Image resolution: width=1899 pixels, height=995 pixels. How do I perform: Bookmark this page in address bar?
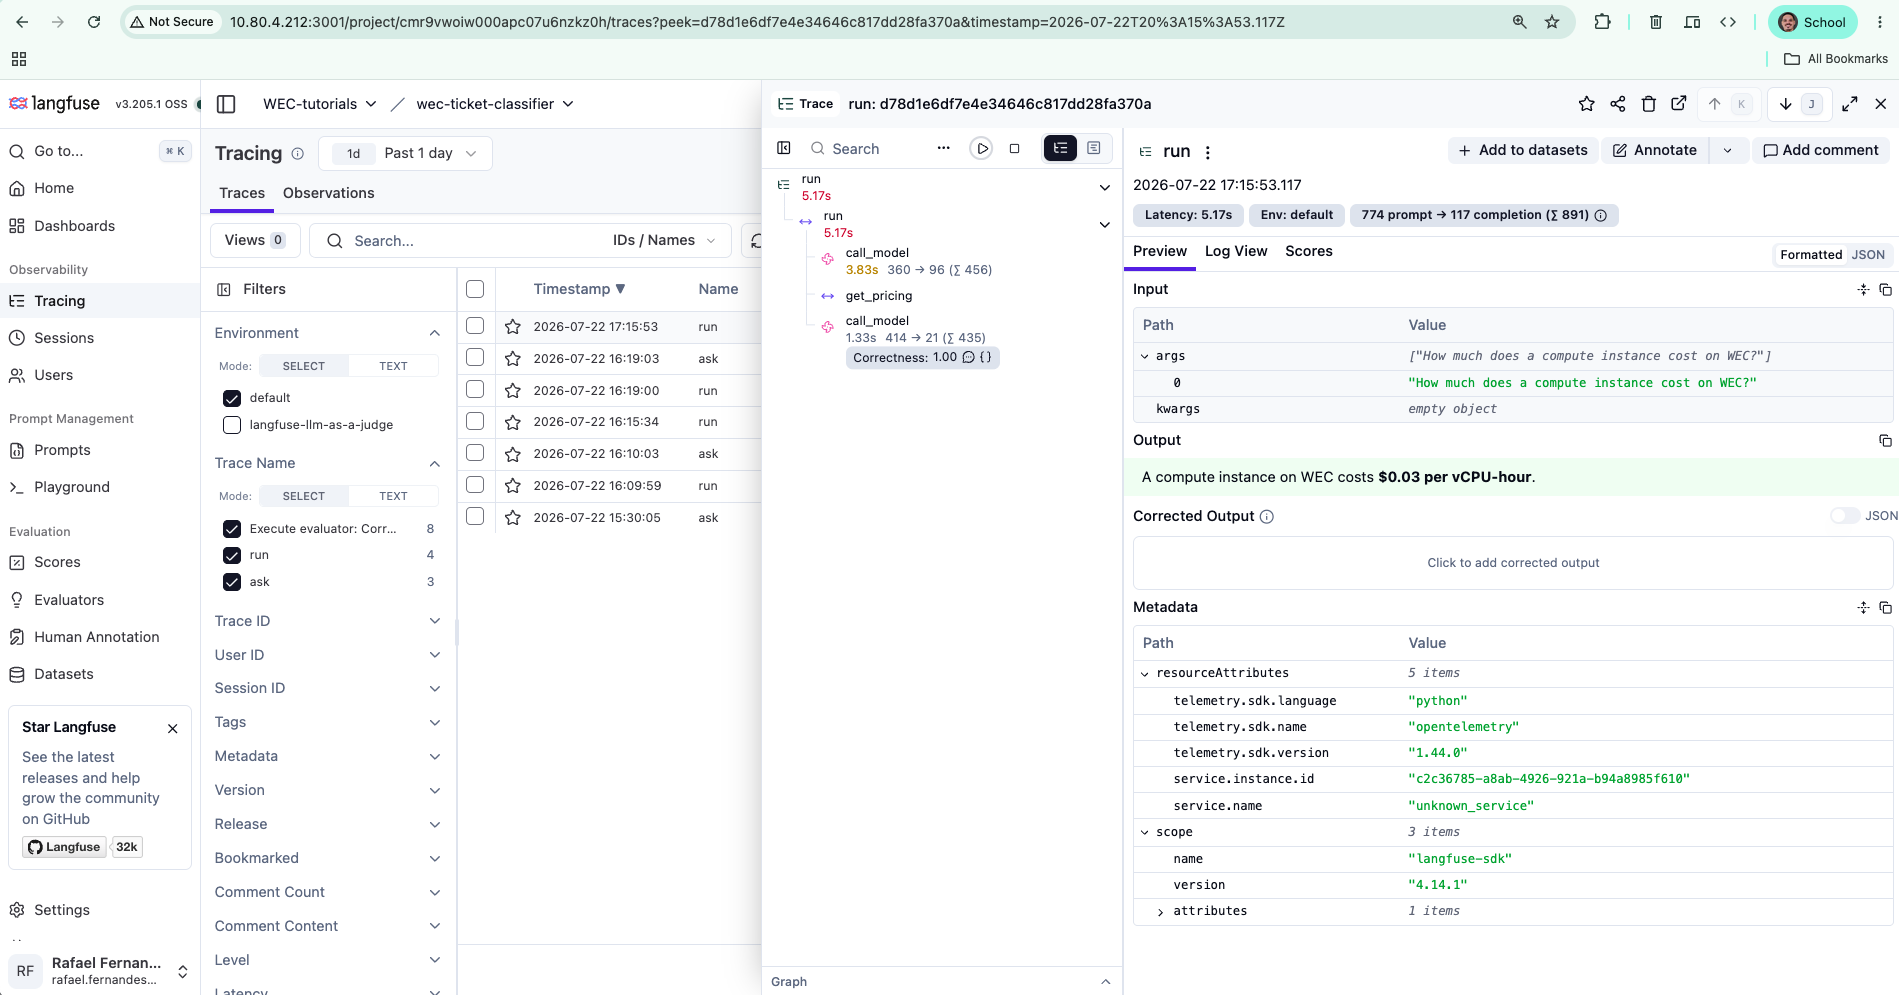1552,22
